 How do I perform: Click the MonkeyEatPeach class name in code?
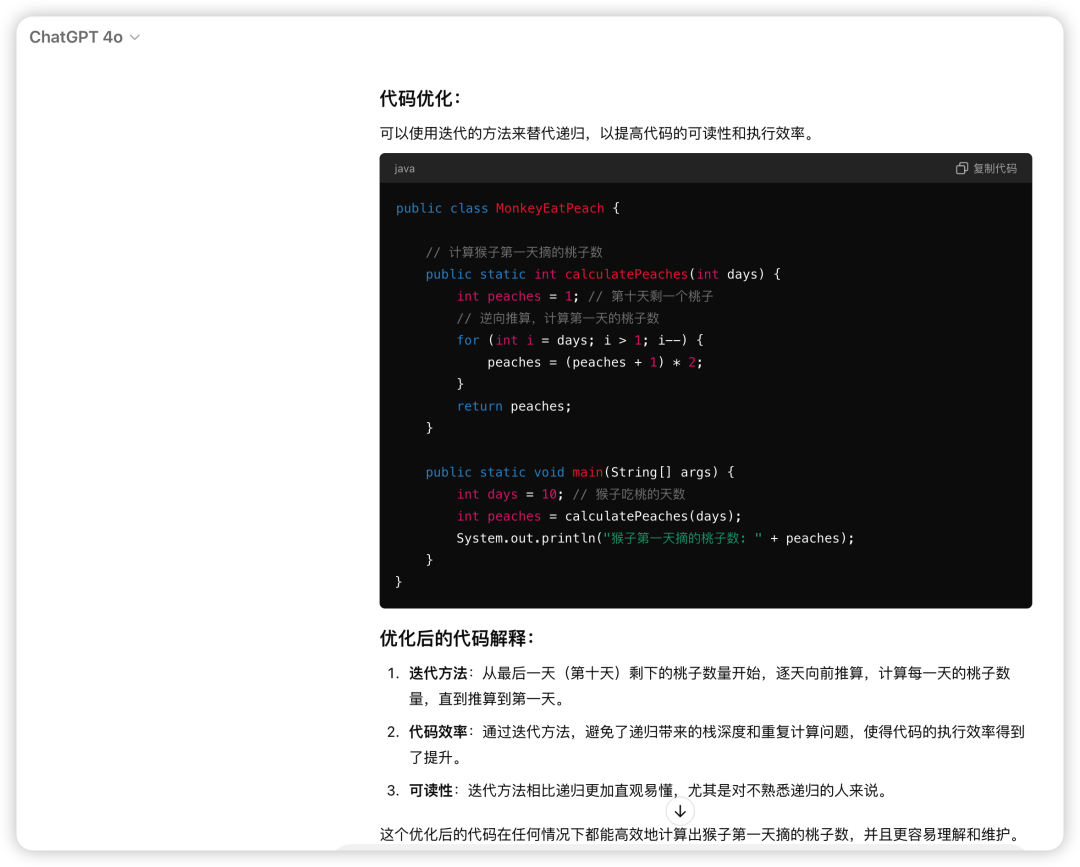coord(550,208)
